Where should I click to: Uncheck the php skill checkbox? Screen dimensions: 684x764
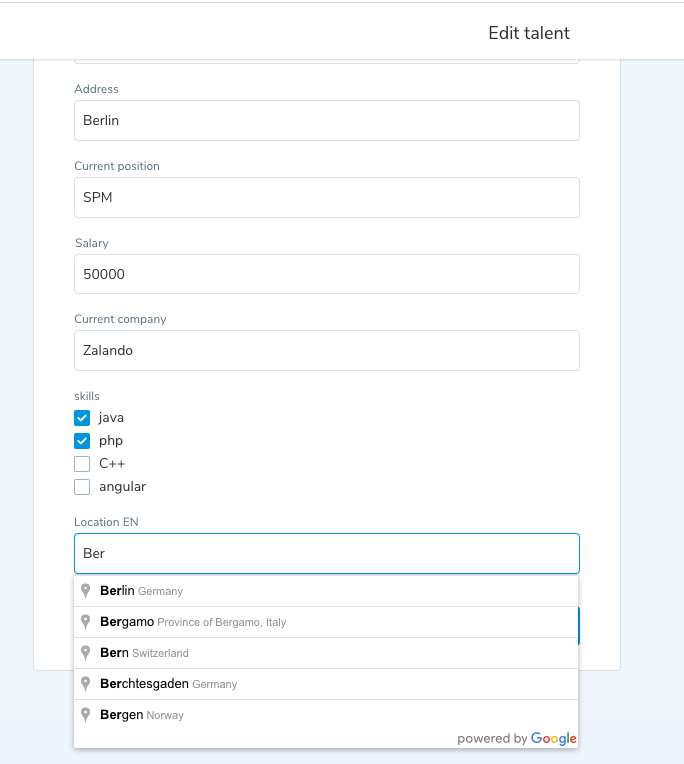point(83,441)
